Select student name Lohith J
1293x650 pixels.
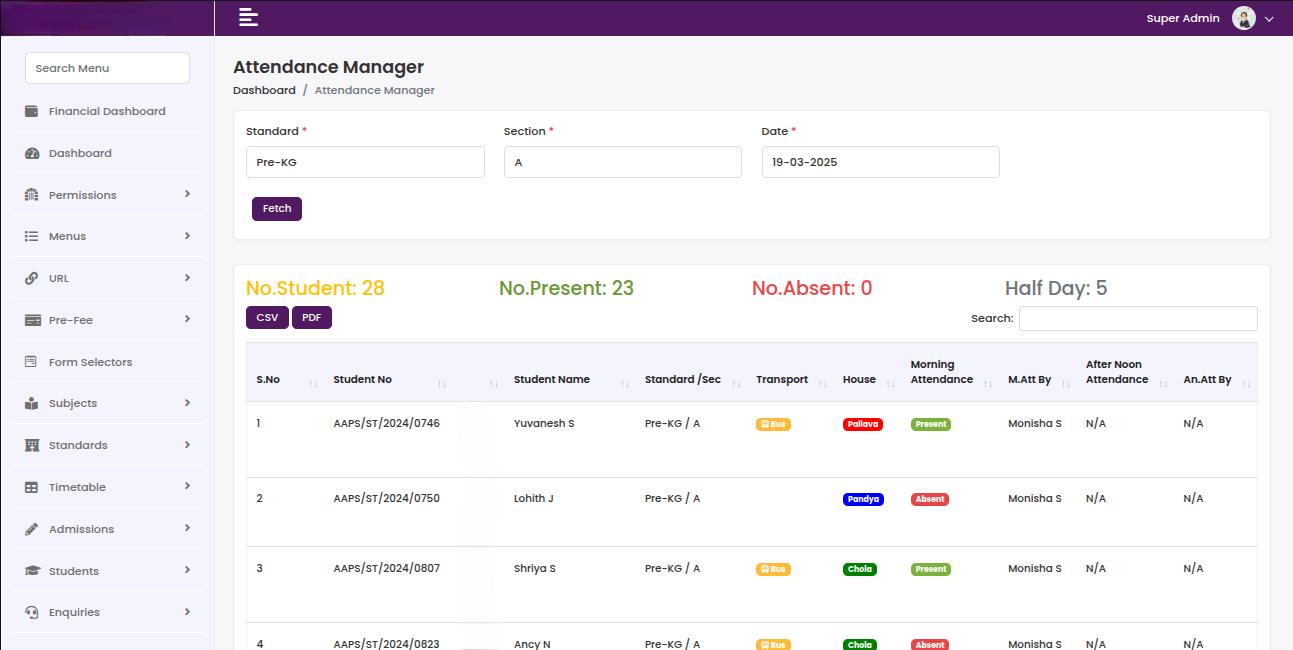(534, 498)
